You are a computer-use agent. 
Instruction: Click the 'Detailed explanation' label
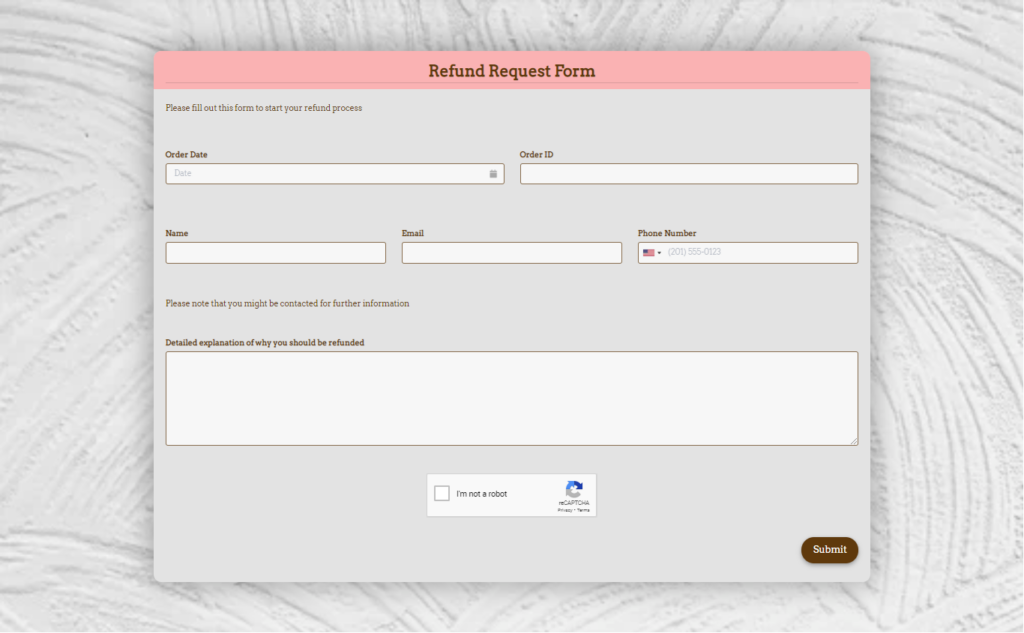264,343
